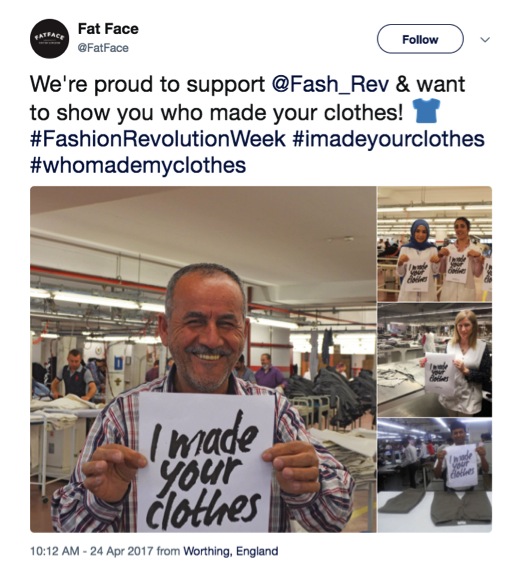Click the blue t-shirt emoji
520x566 pixels.
click(x=427, y=111)
